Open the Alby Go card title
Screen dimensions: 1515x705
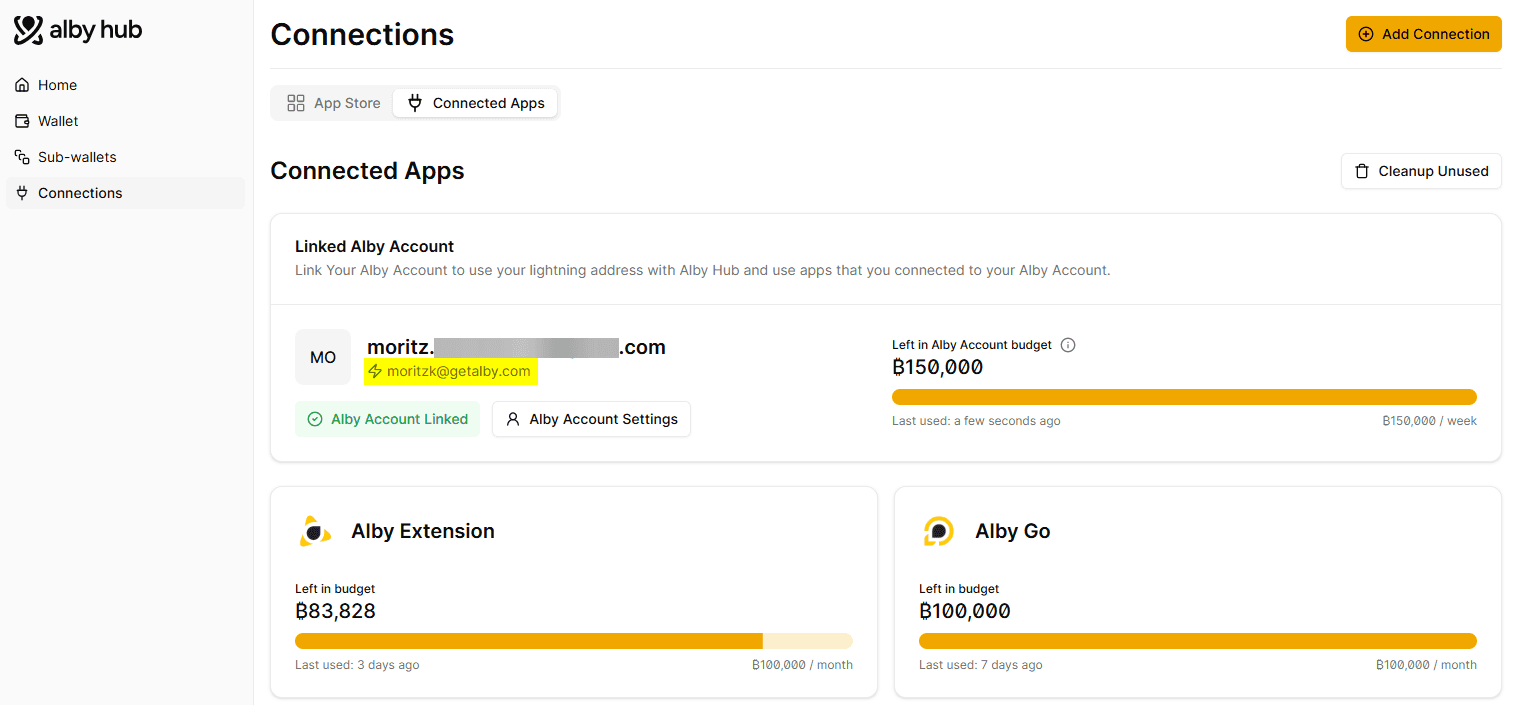[1013, 531]
